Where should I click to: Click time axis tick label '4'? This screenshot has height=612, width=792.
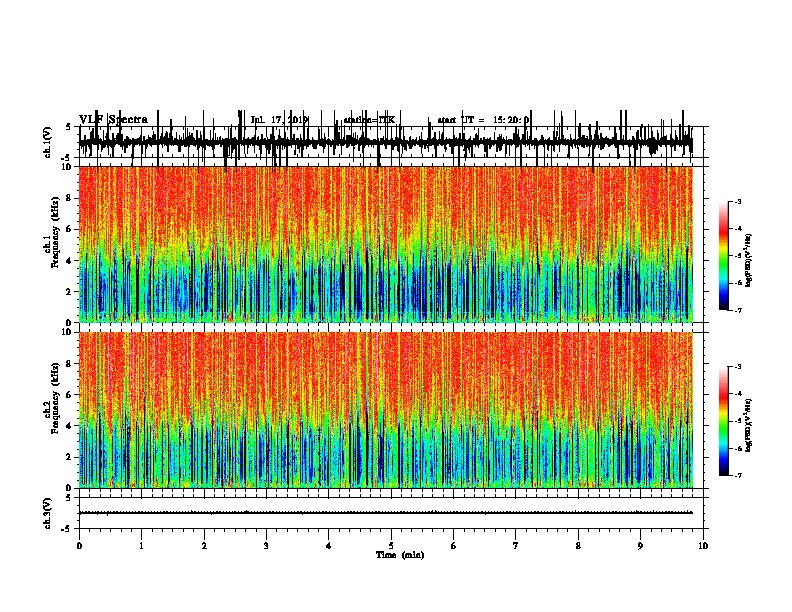[329, 546]
